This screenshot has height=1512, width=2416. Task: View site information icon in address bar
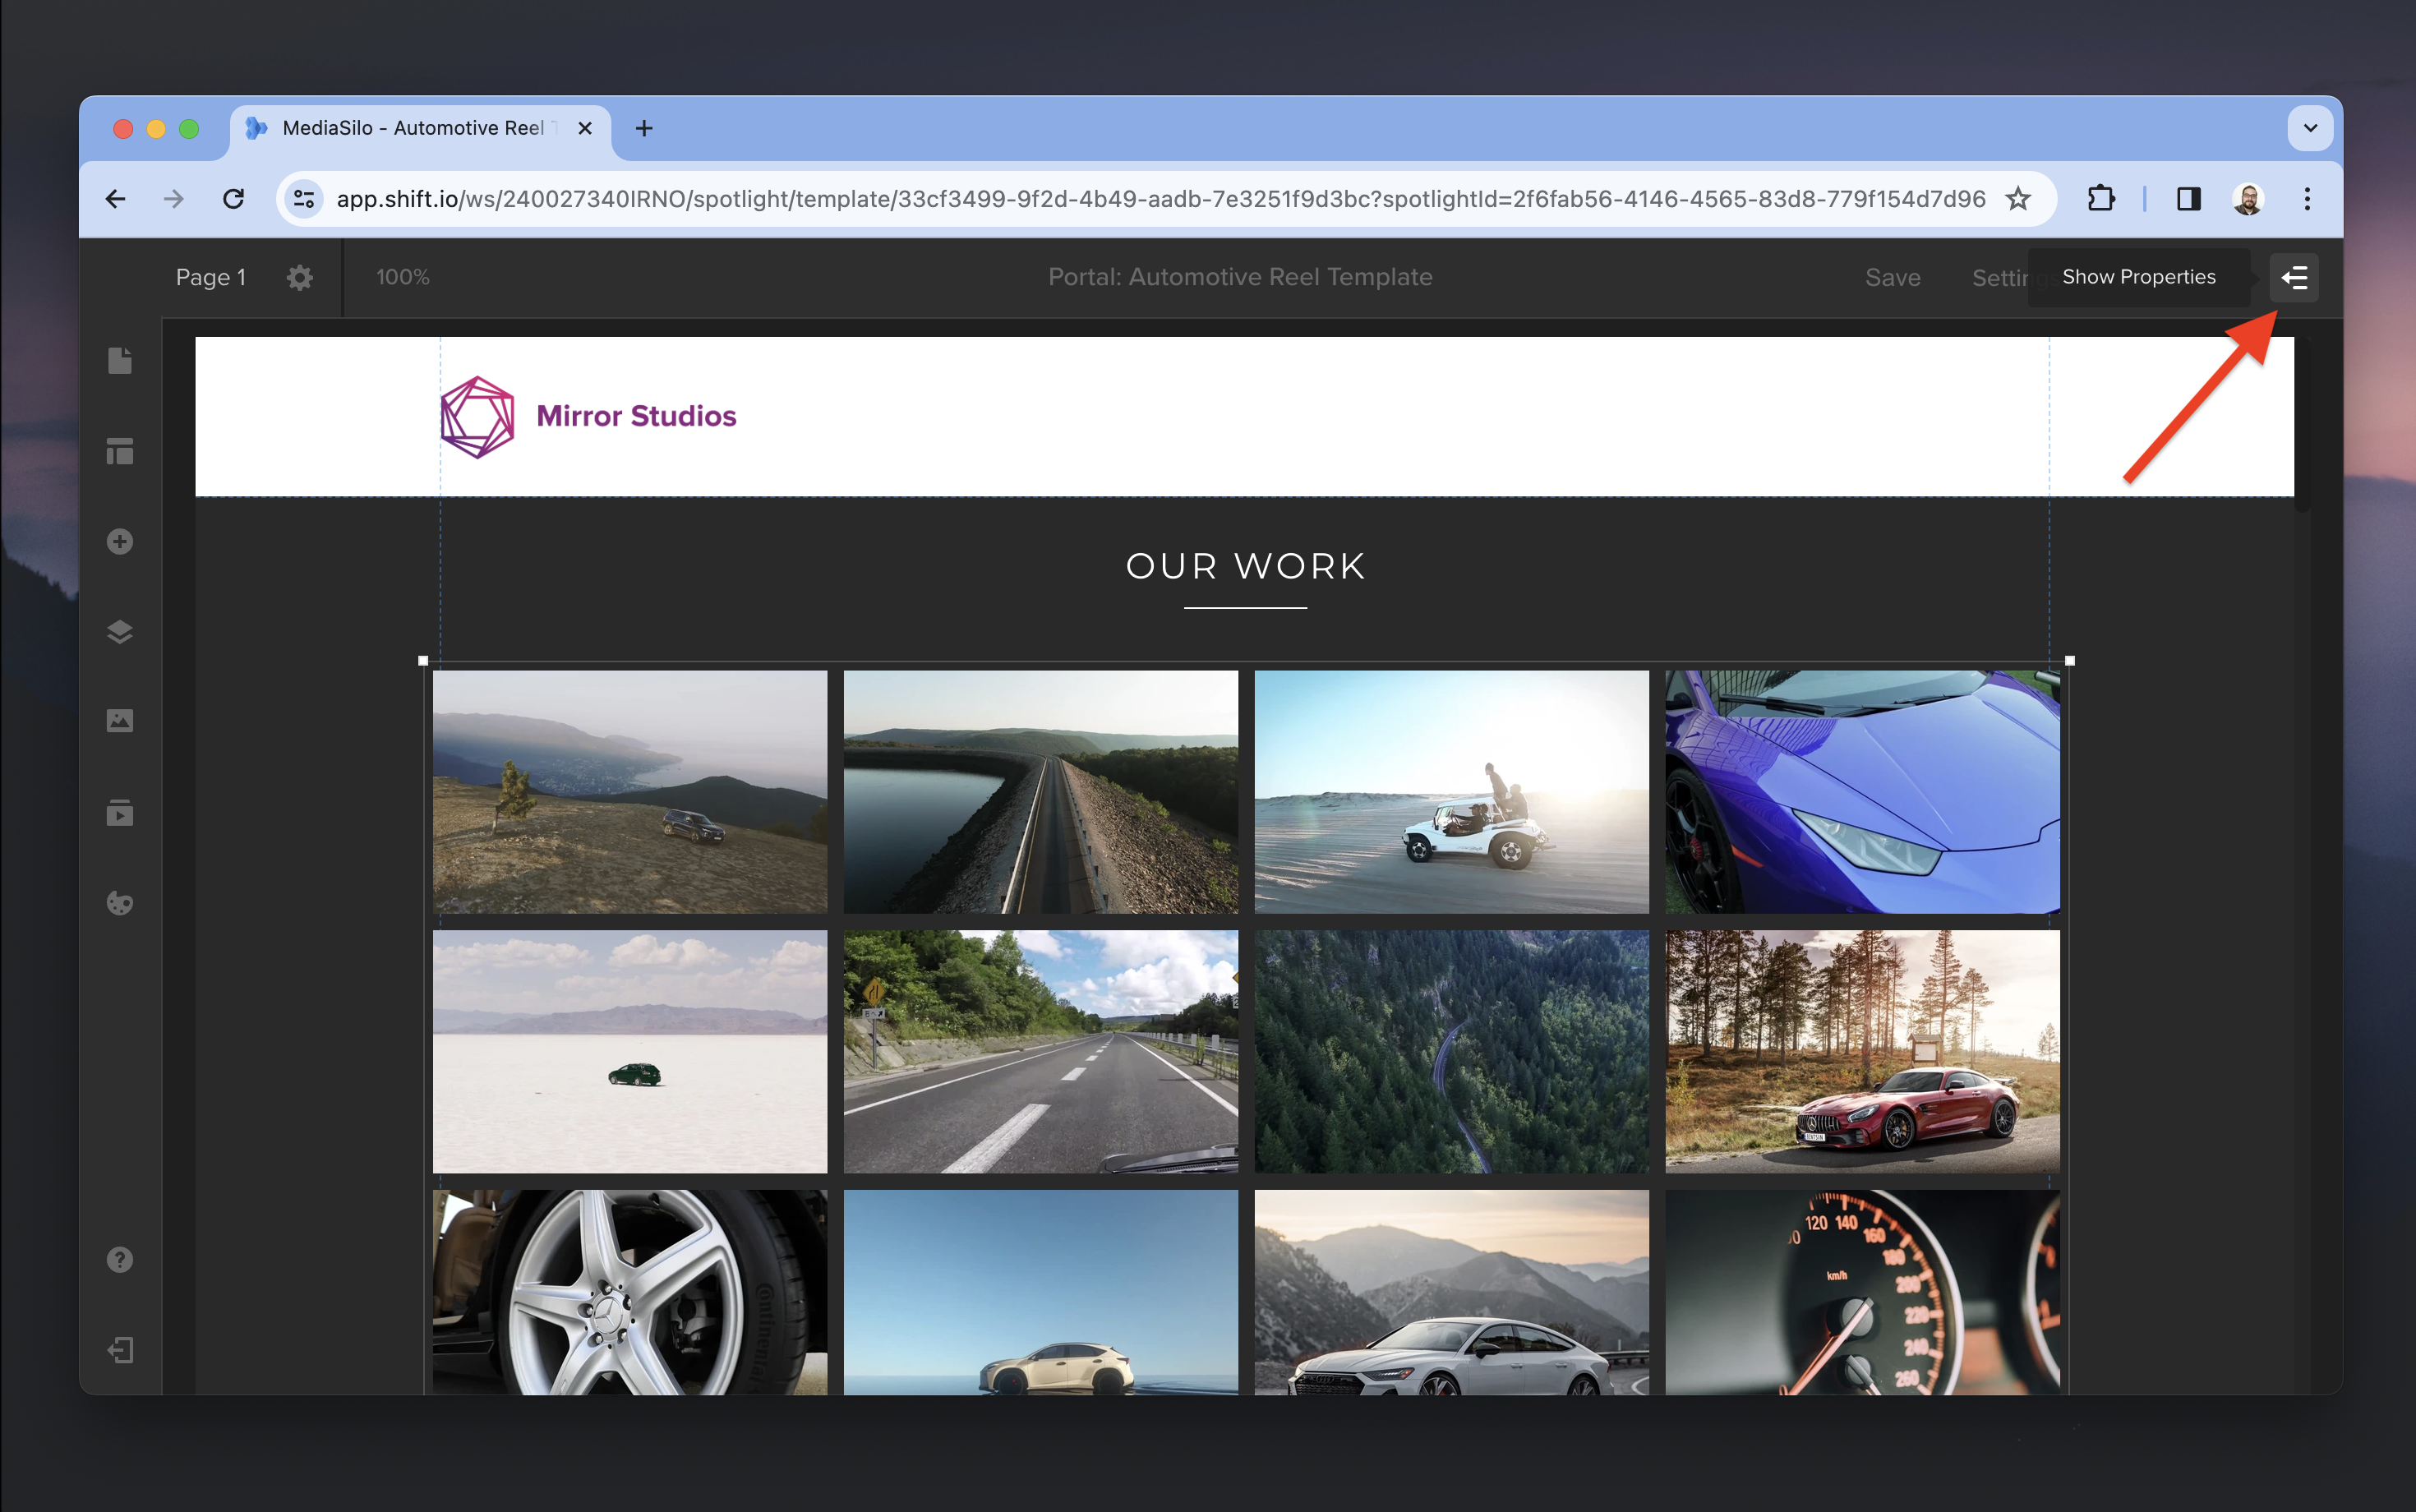(x=304, y=199)
